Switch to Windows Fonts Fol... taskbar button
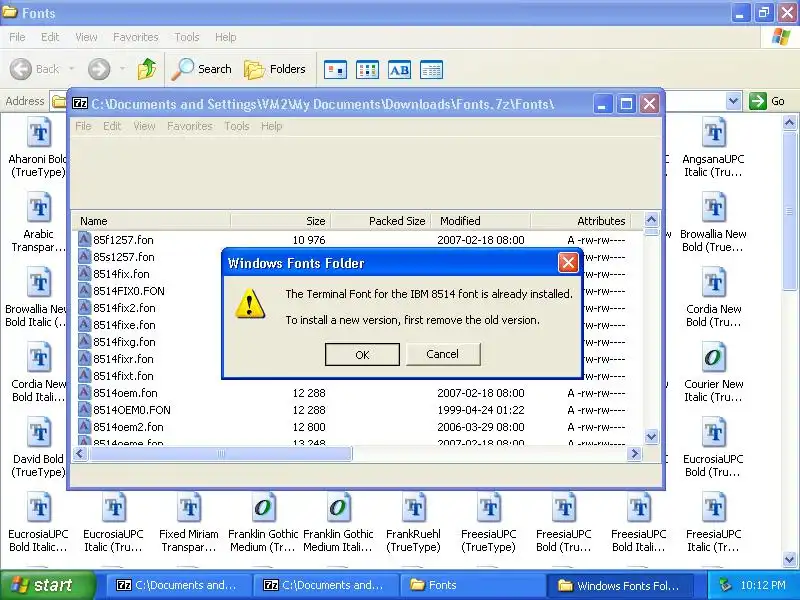Viewport: 800px width, 600px height. pyautogui.click(x=620, y=585)
